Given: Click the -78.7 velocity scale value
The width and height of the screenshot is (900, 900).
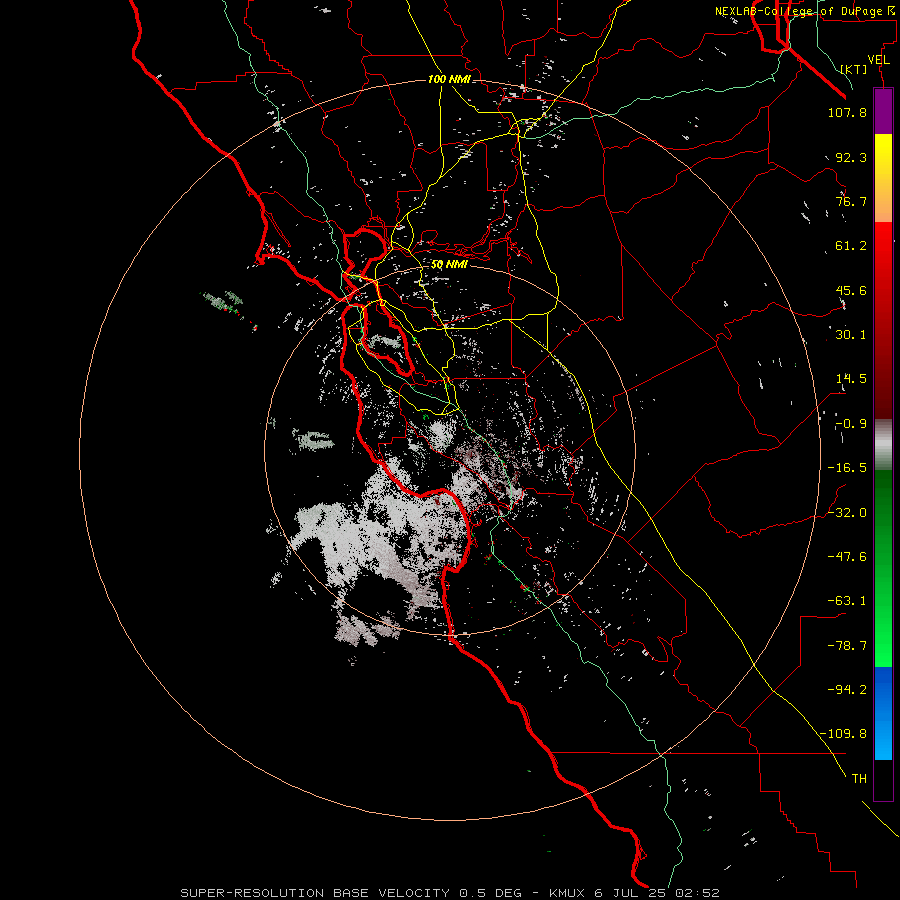Looking at the screenshot, I should point(847,646).
